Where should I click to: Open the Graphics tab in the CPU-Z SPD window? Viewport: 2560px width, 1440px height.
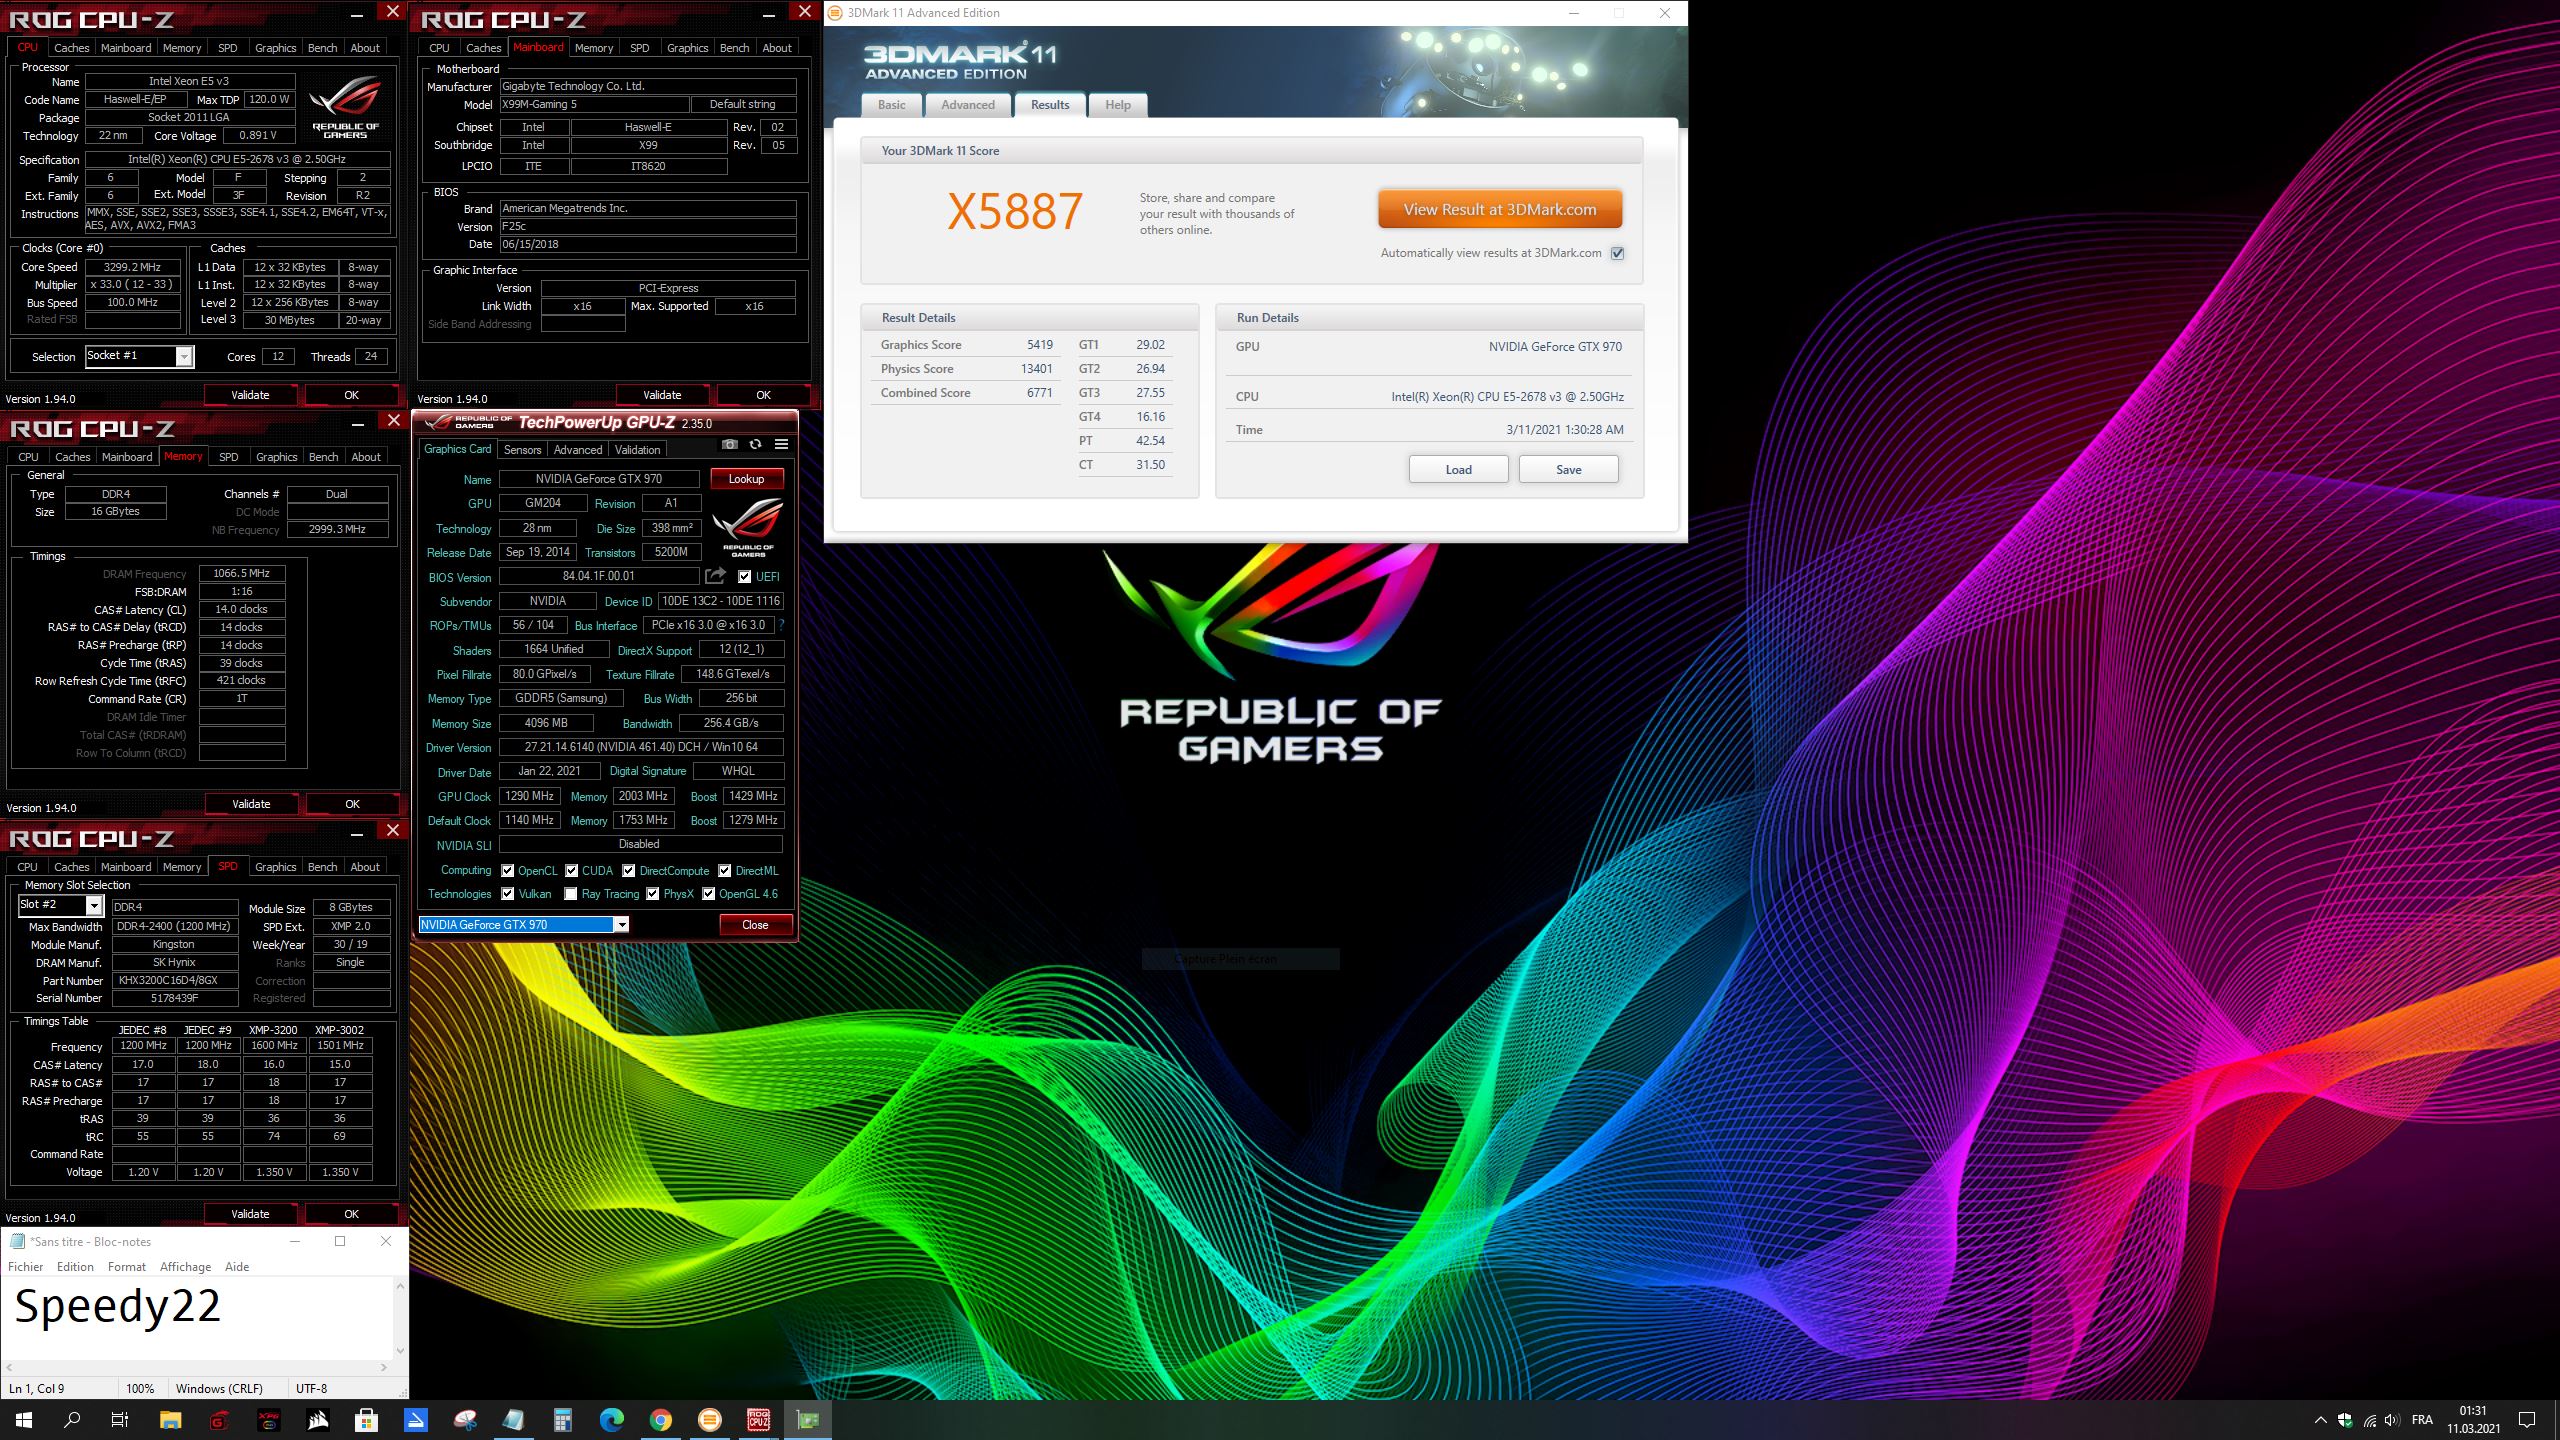275,867
